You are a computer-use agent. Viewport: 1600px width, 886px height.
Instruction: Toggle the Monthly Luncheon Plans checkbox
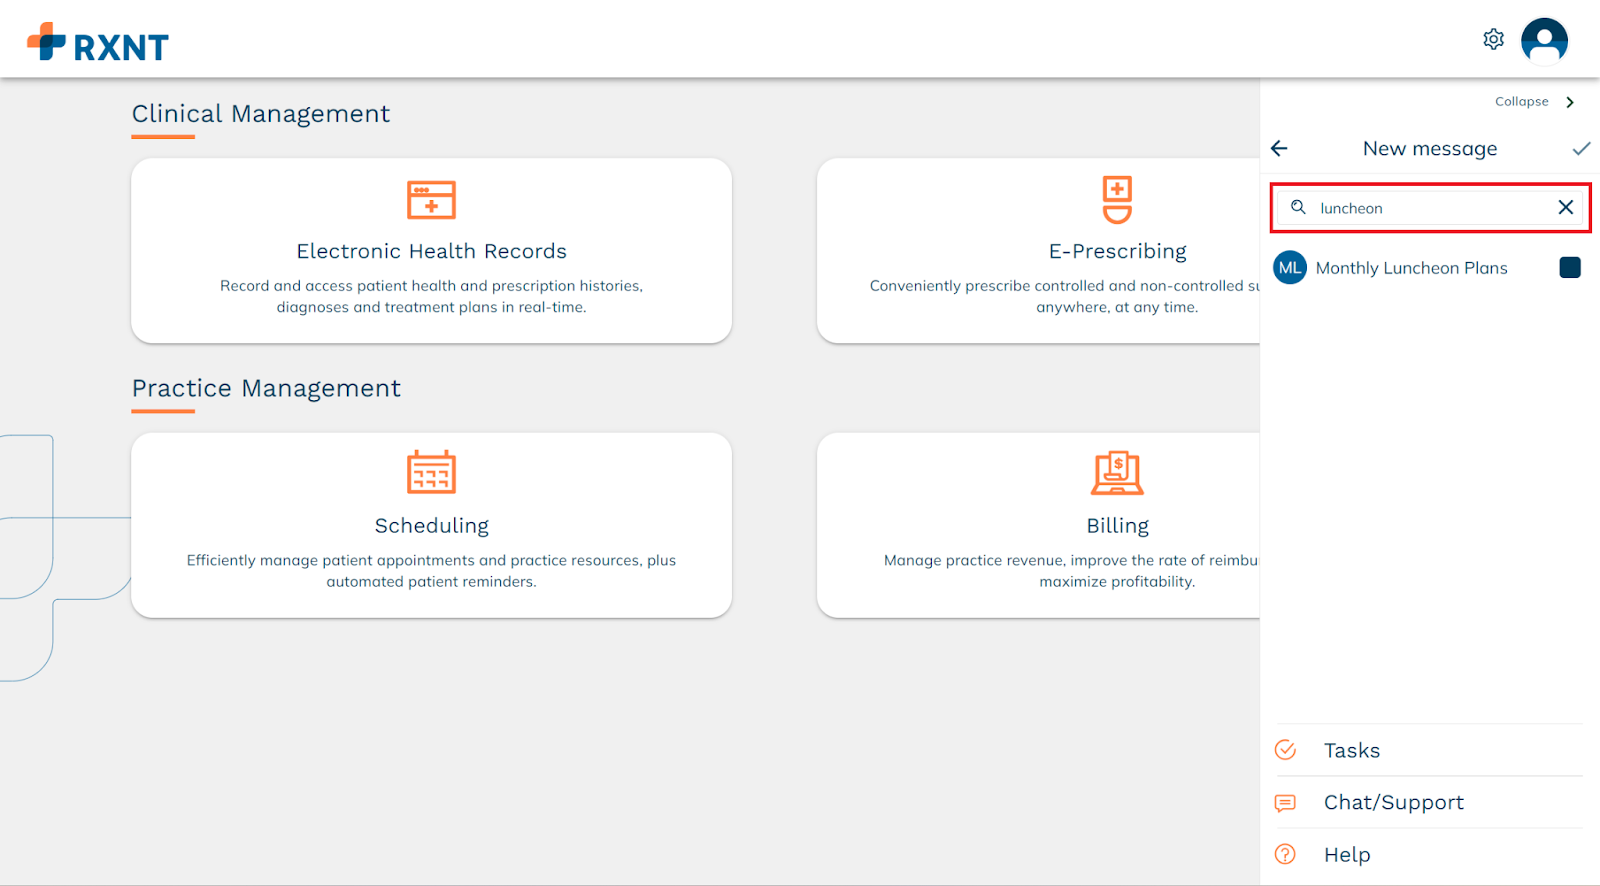tap(1570, 267)
